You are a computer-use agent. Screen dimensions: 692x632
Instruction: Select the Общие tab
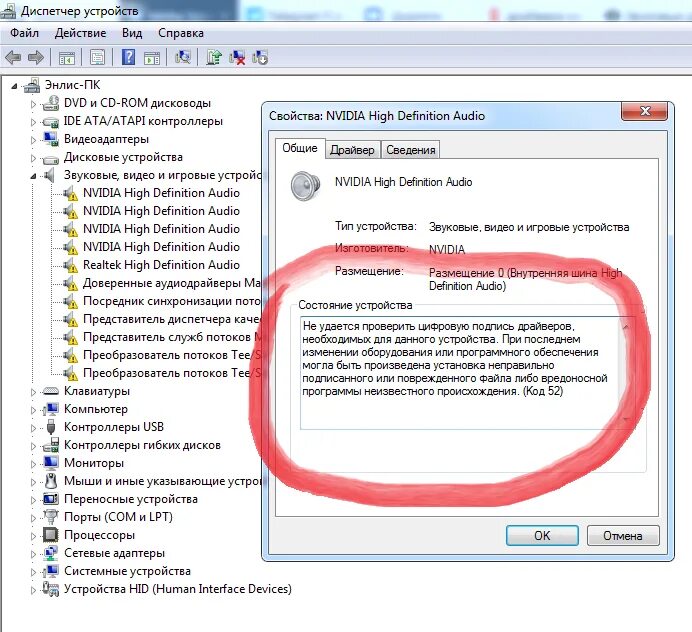[x=300, y=148]
